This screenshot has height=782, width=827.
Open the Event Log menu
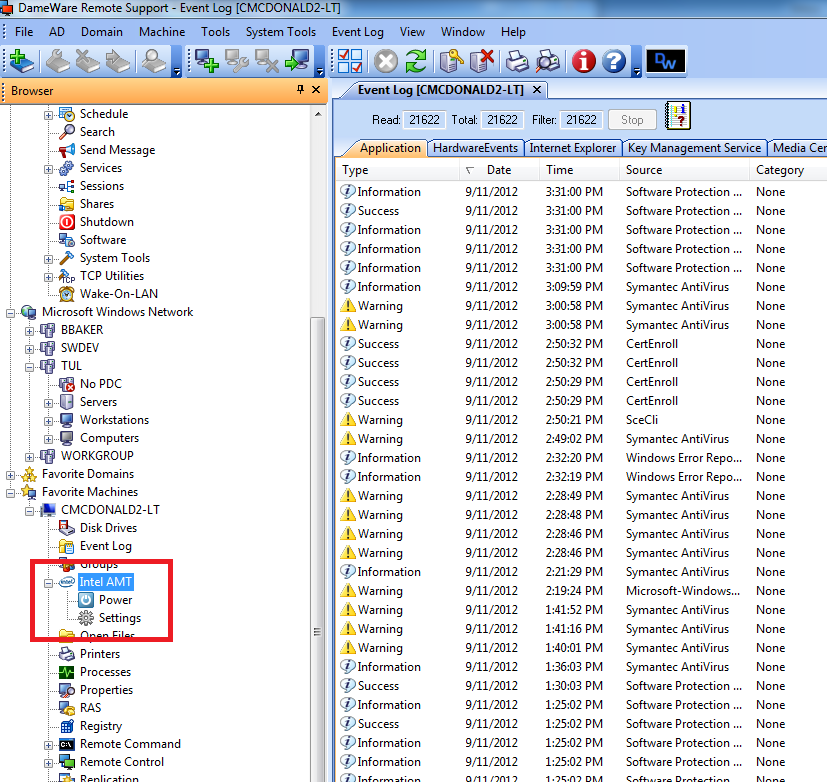click(358, 32)
